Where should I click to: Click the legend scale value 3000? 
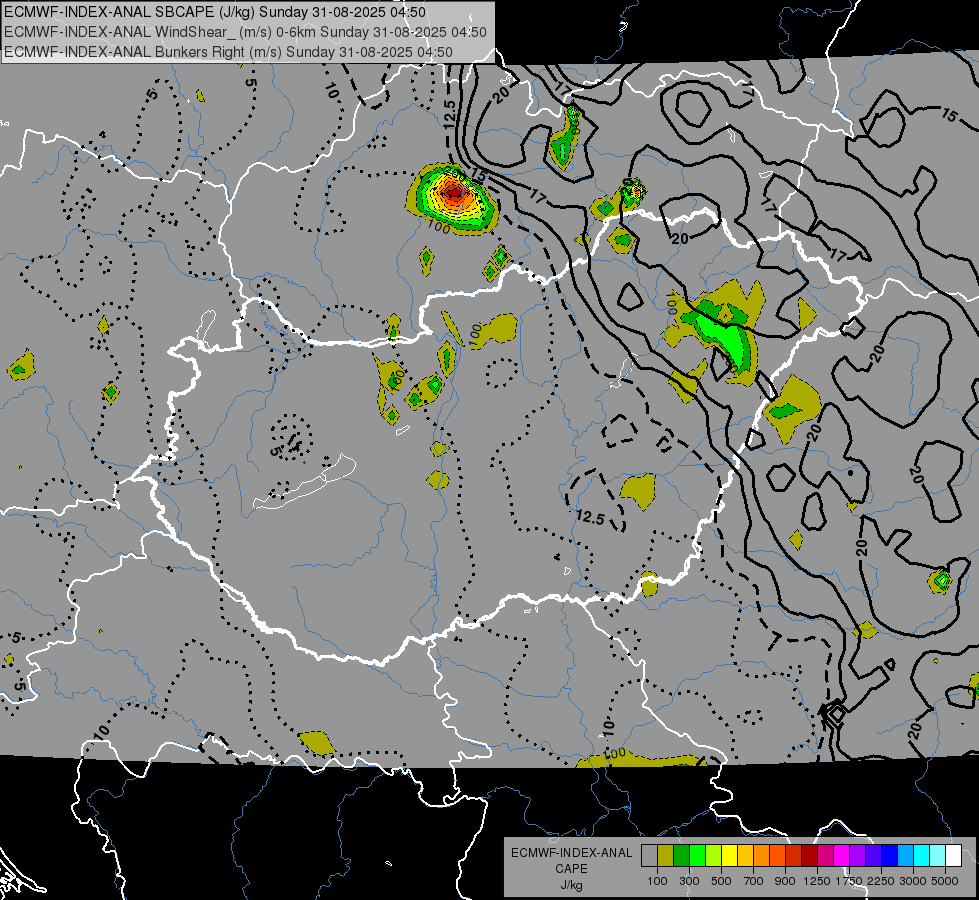[x=913, y=881]
